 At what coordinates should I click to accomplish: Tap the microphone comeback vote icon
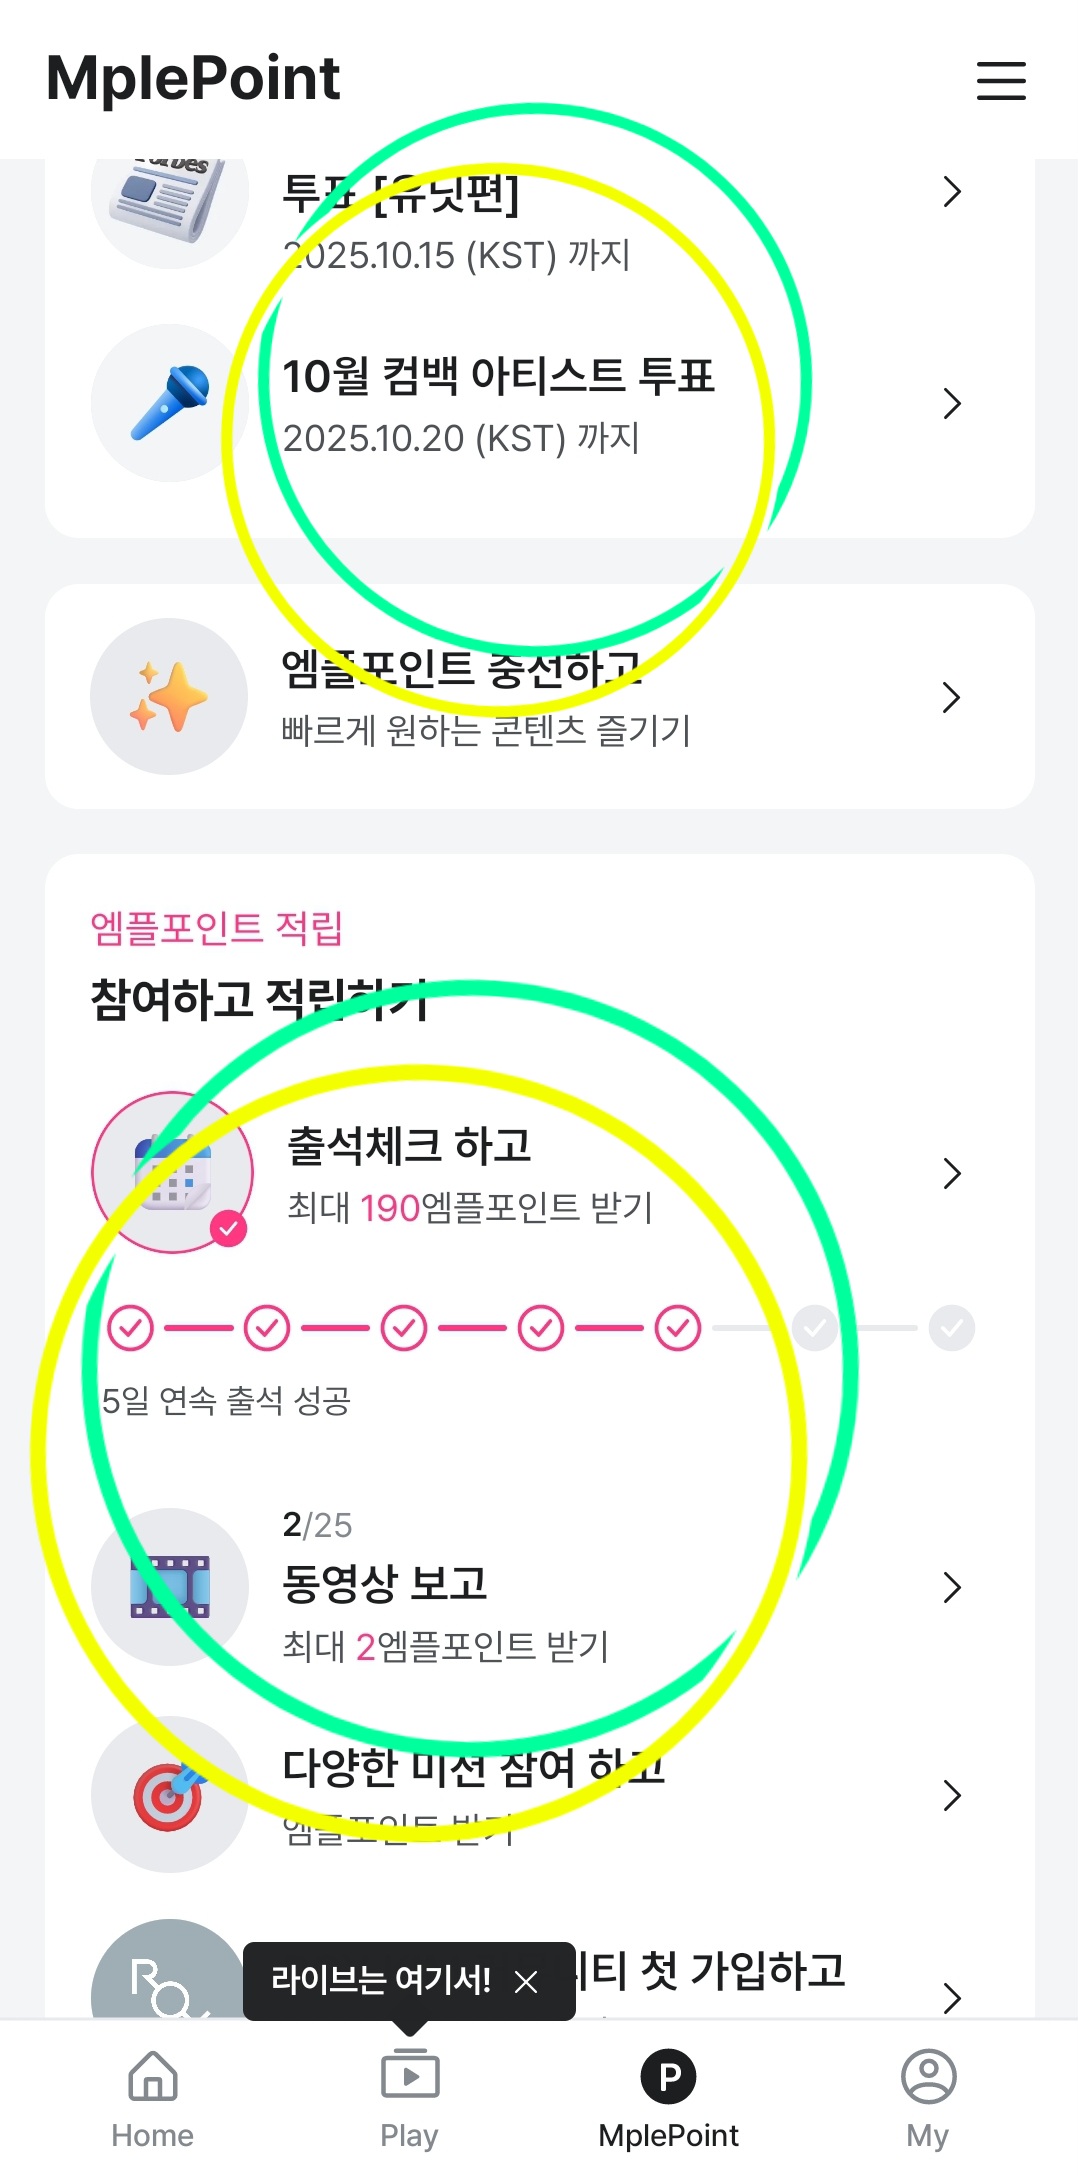coord(170,403)
